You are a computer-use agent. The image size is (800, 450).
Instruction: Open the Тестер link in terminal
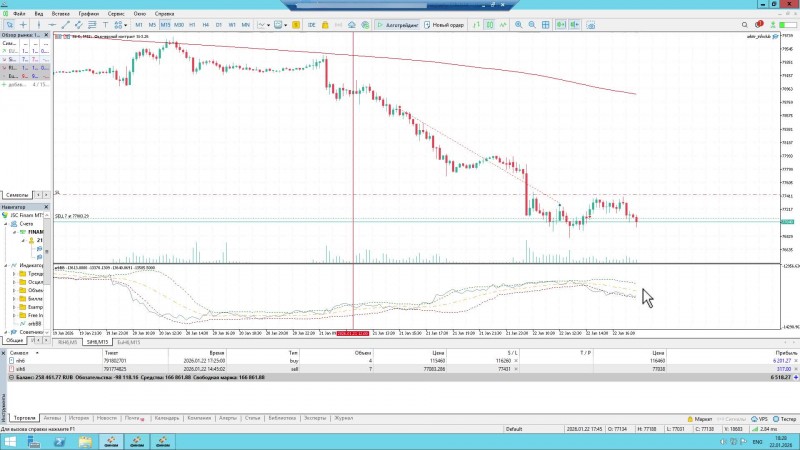[x=784, y=419]
